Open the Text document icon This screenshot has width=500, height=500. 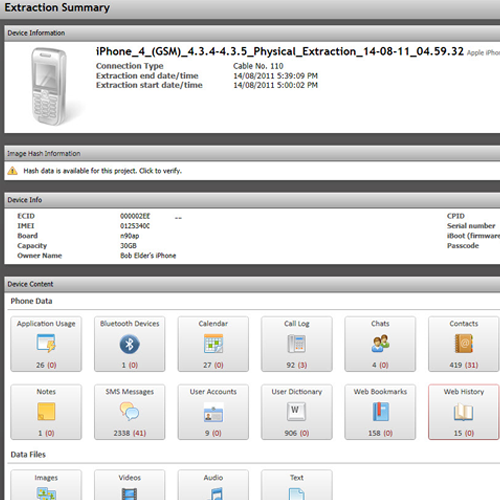click(x=297, y=494)
